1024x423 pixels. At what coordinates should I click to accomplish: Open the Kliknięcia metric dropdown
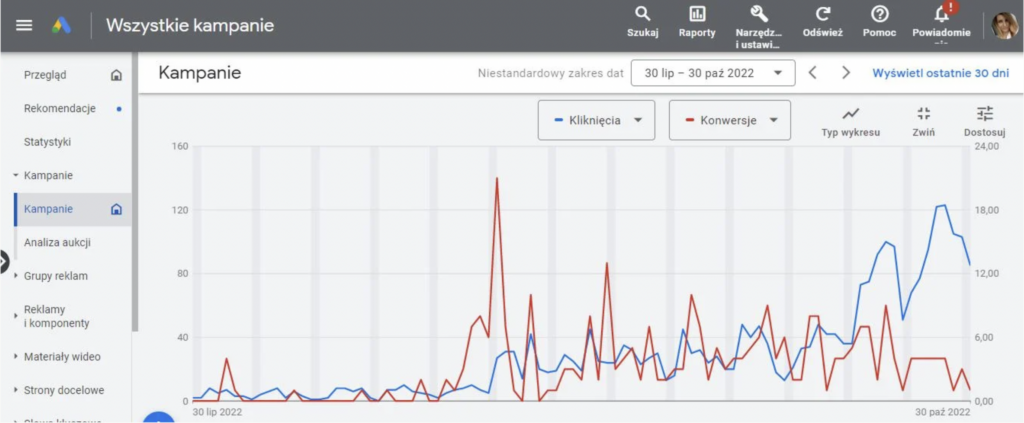(596, 120)
